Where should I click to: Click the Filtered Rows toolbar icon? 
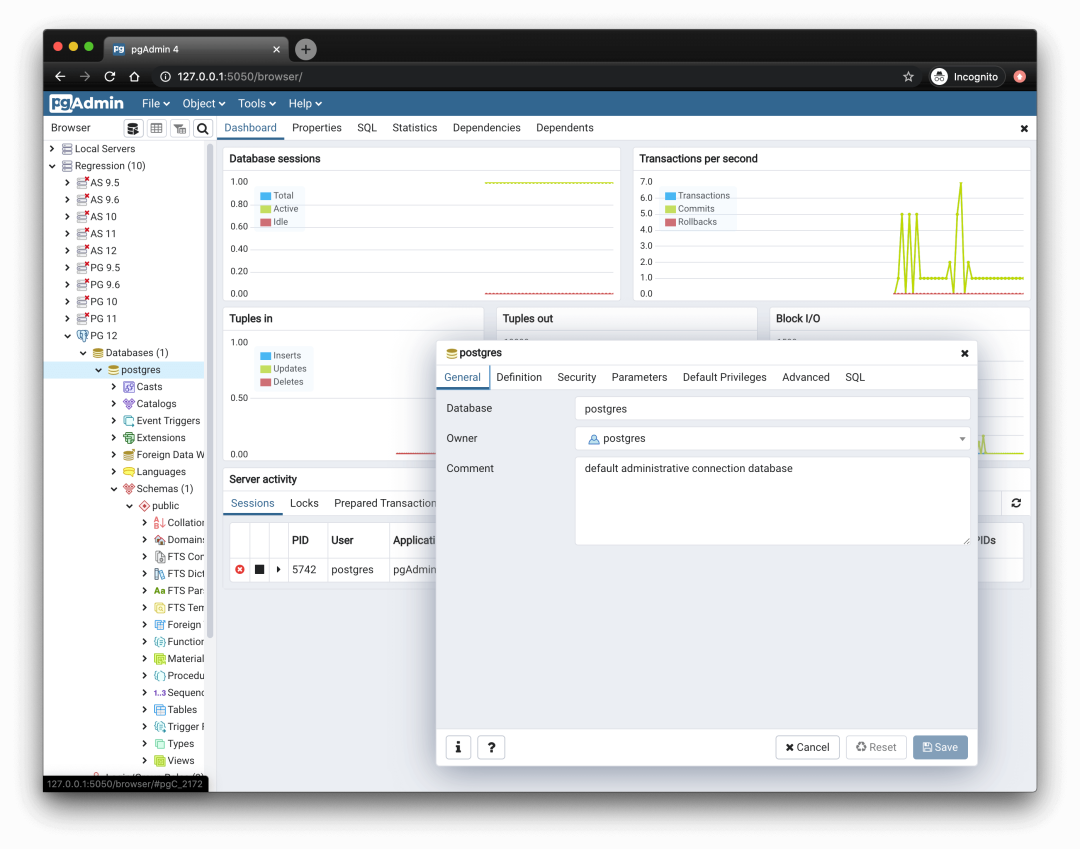click(180, 128)
